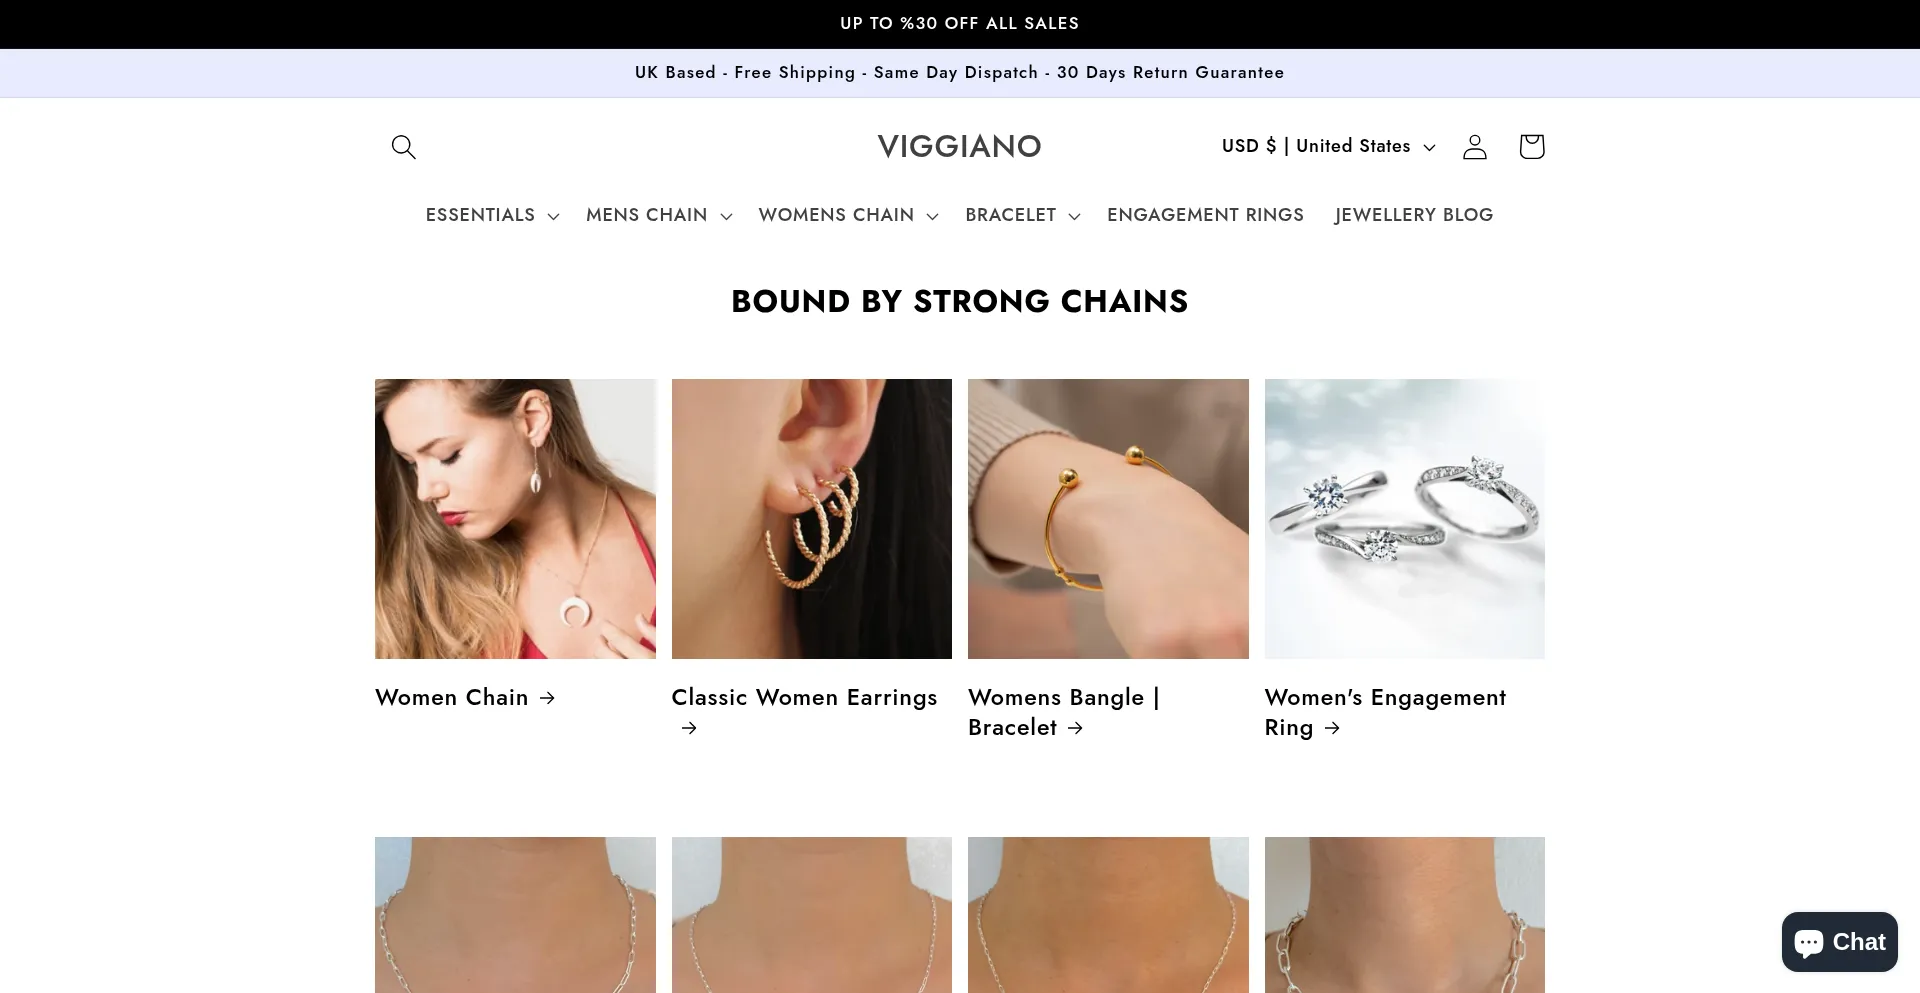The height and width of the screenshot is (993, 1920).
Task: Click the VIGGIANO logo
Action: click(959, 146)
